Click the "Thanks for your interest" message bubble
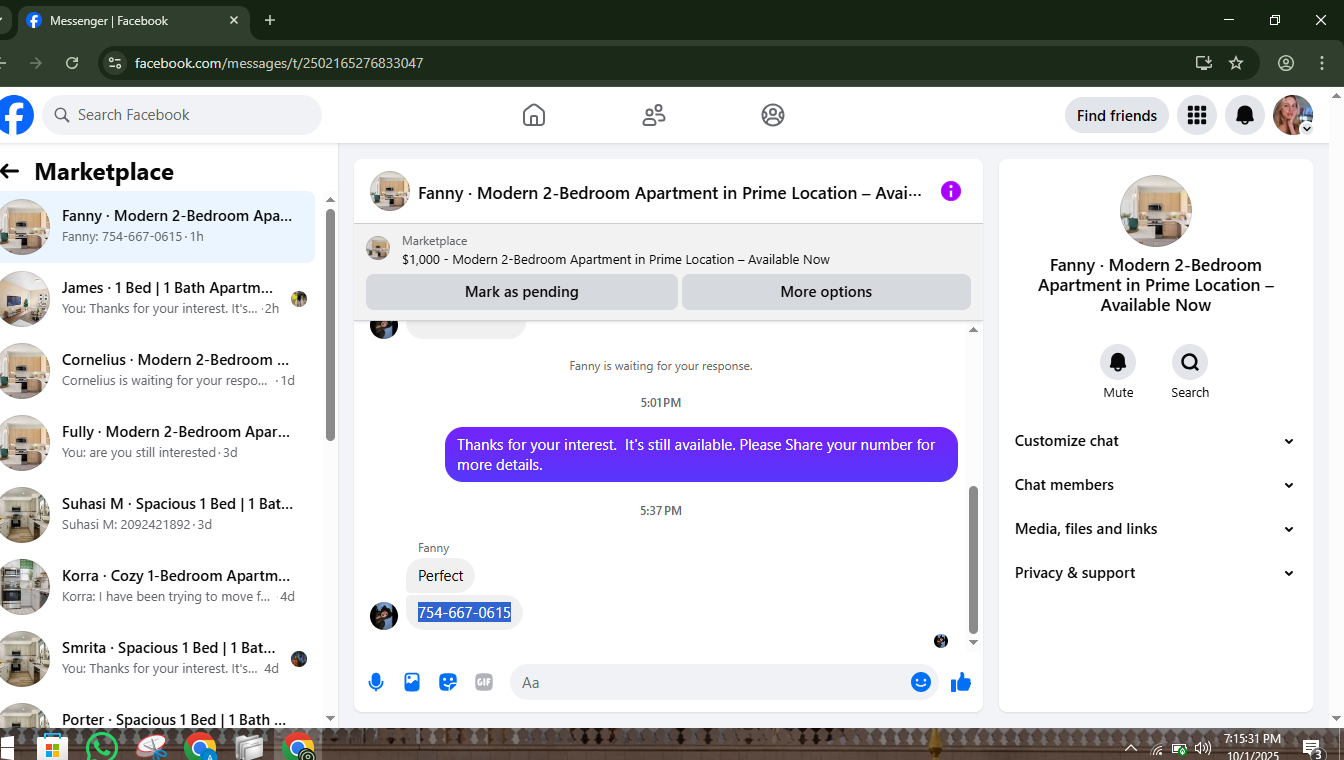 (x=701, y=455)
